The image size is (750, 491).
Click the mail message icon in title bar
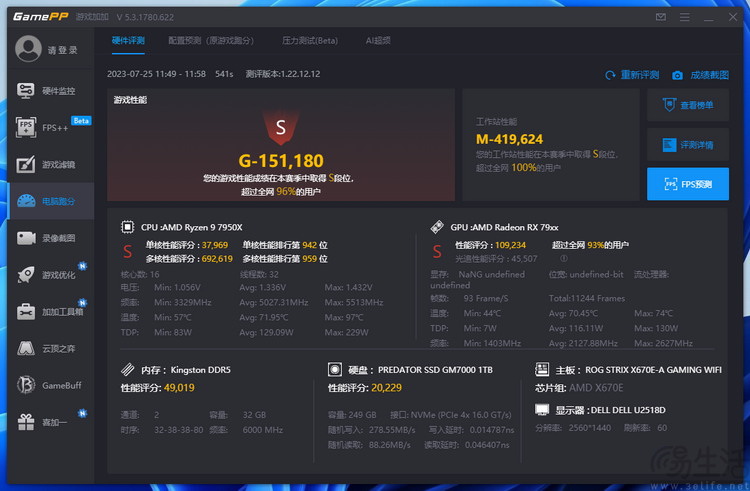[x=661, y=17]
